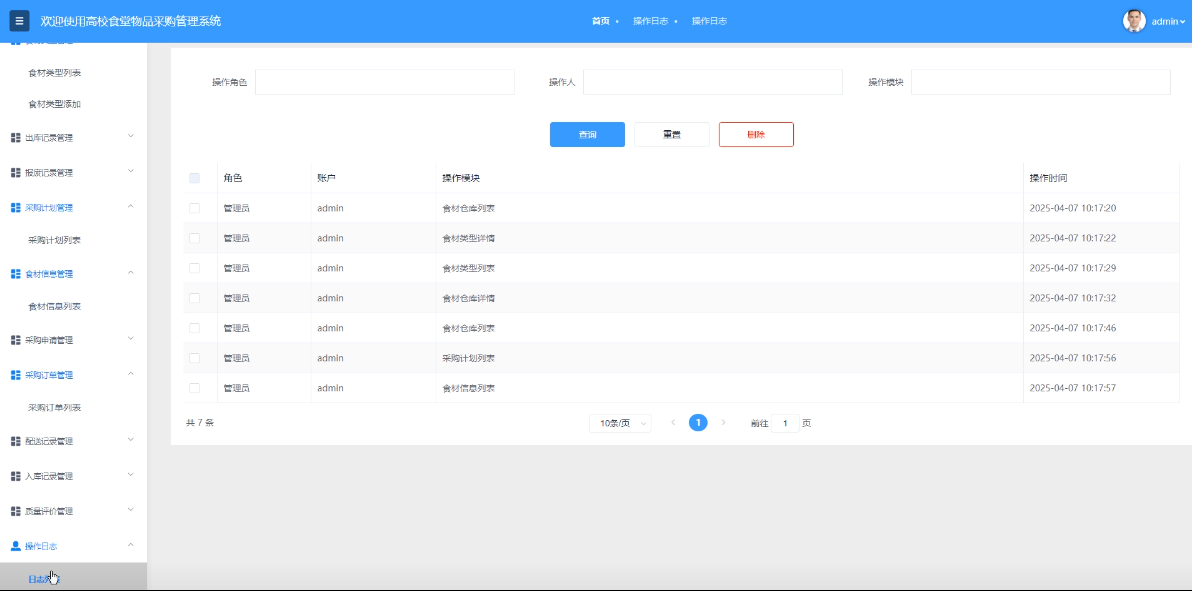Image resolution: width=1192 pixels, height=591 pixels.
Task: Expand the 采购申请管理 chevron
Action: tap(130, 338)
